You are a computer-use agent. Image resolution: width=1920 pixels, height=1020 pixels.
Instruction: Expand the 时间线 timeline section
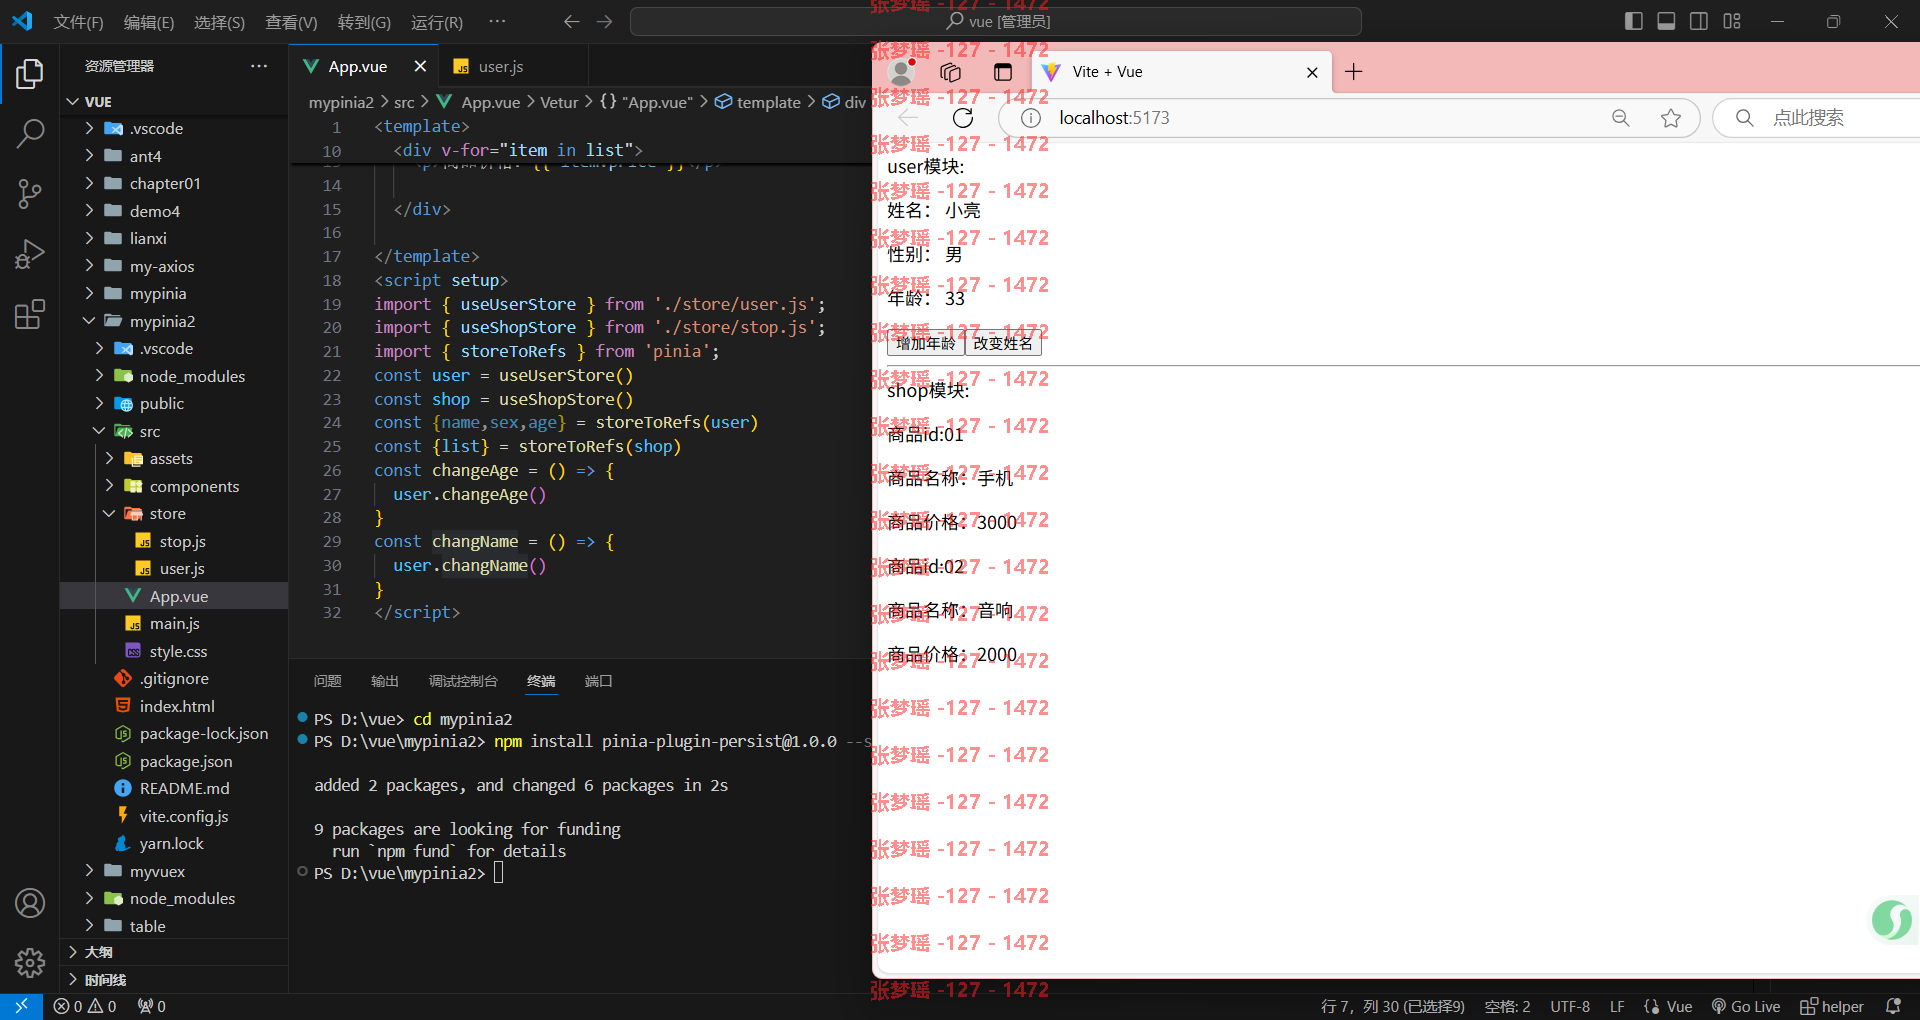tap(174, 980)
